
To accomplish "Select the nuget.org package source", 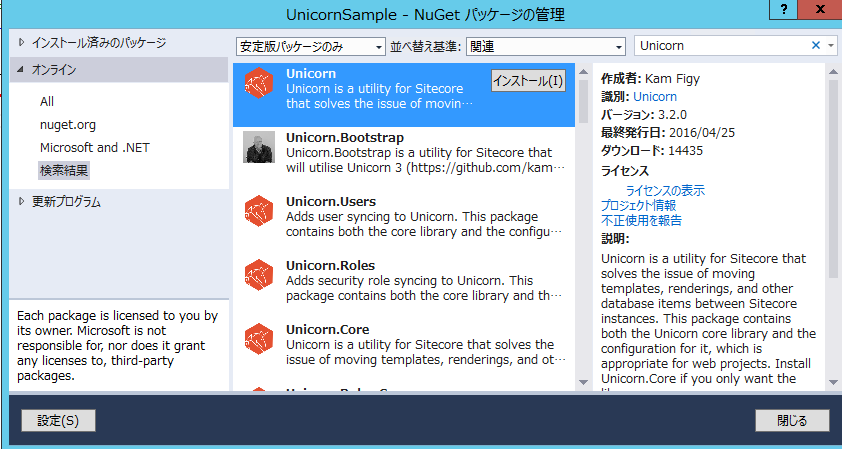I will 68,125.
